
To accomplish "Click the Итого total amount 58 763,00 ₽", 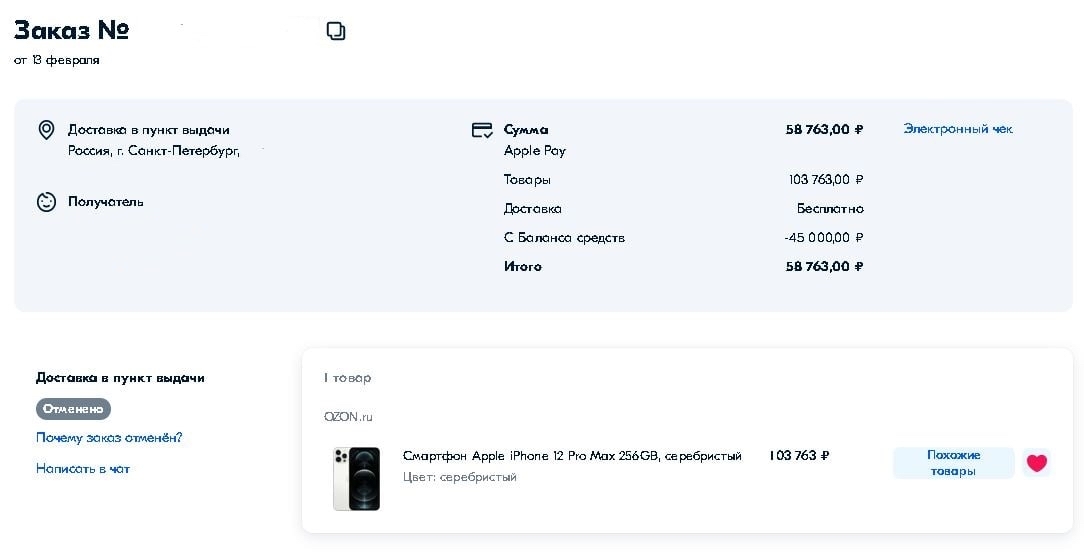I will [x=824, y=267].
